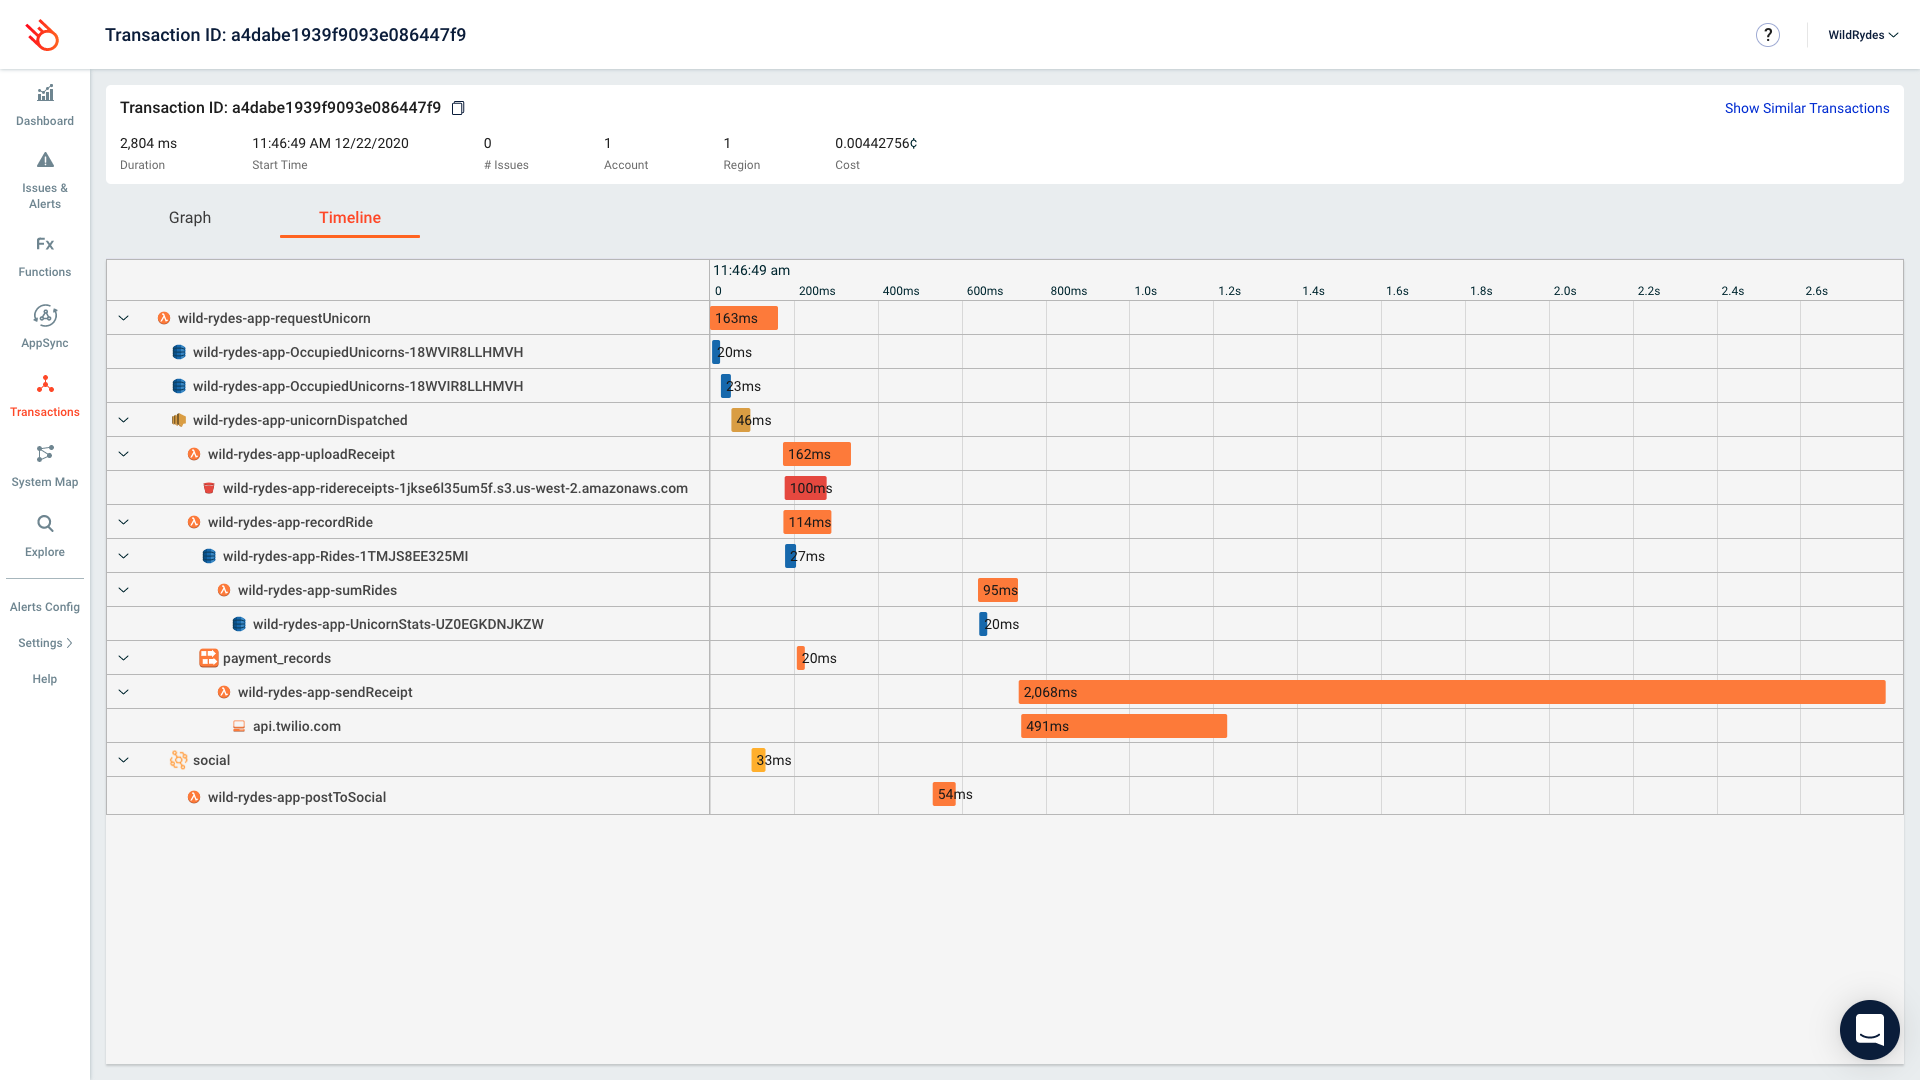Click the 0.00442756¢ cost value
The width and height of the screenshot is (1920, 1080).
point(876,143)
